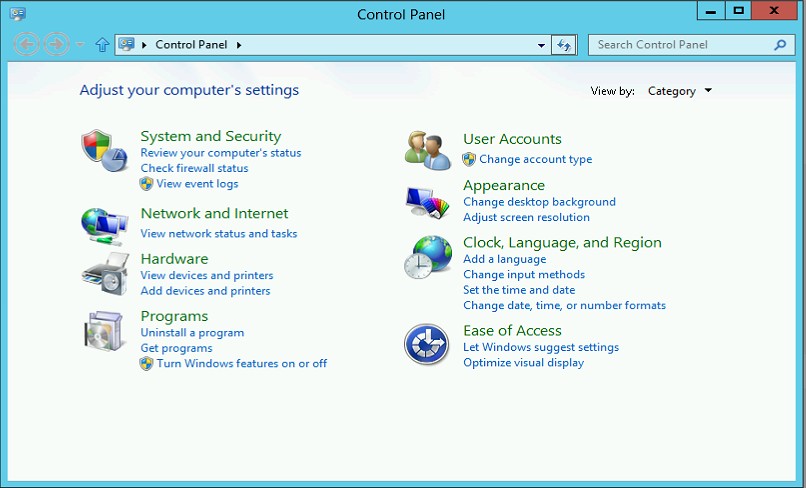806x488 pixels.
Task: Click Add a language
Action: (504, 259)
